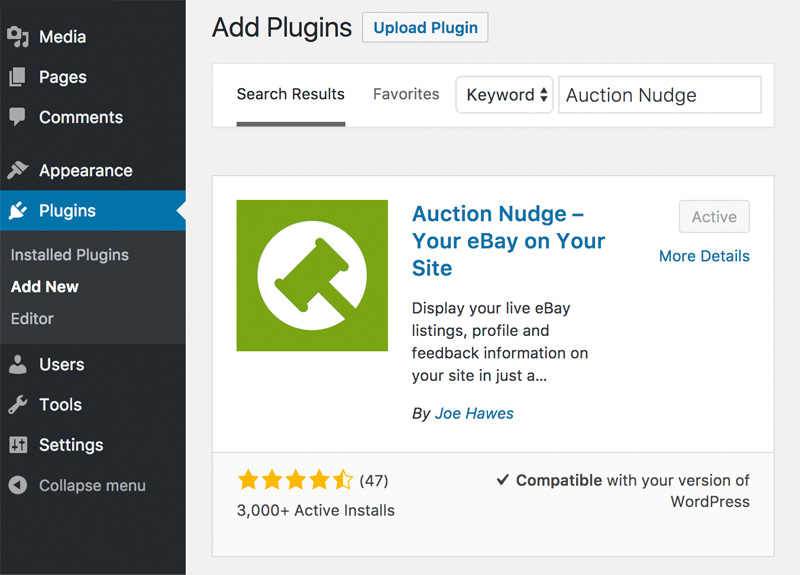Click the Upload Plugin button
Image resolution: width=800 pixels, height=575 pixels.
click(425, 28)
